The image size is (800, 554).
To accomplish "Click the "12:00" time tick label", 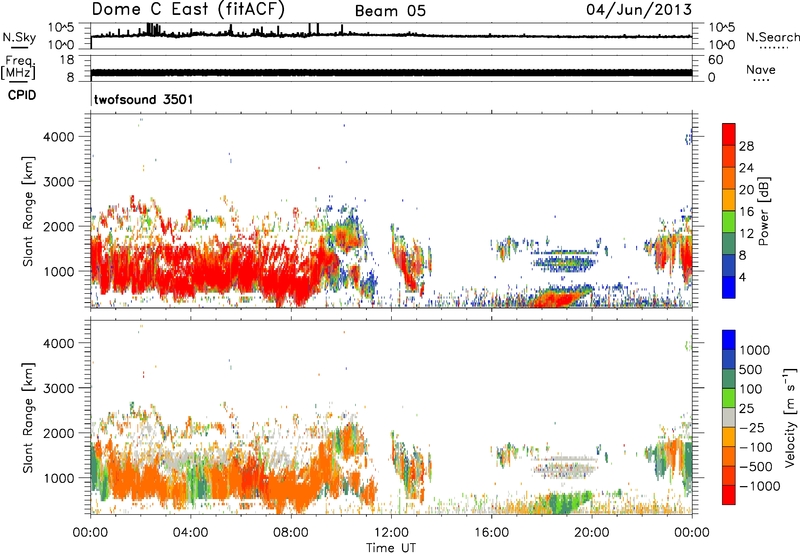I will (391, 533).
